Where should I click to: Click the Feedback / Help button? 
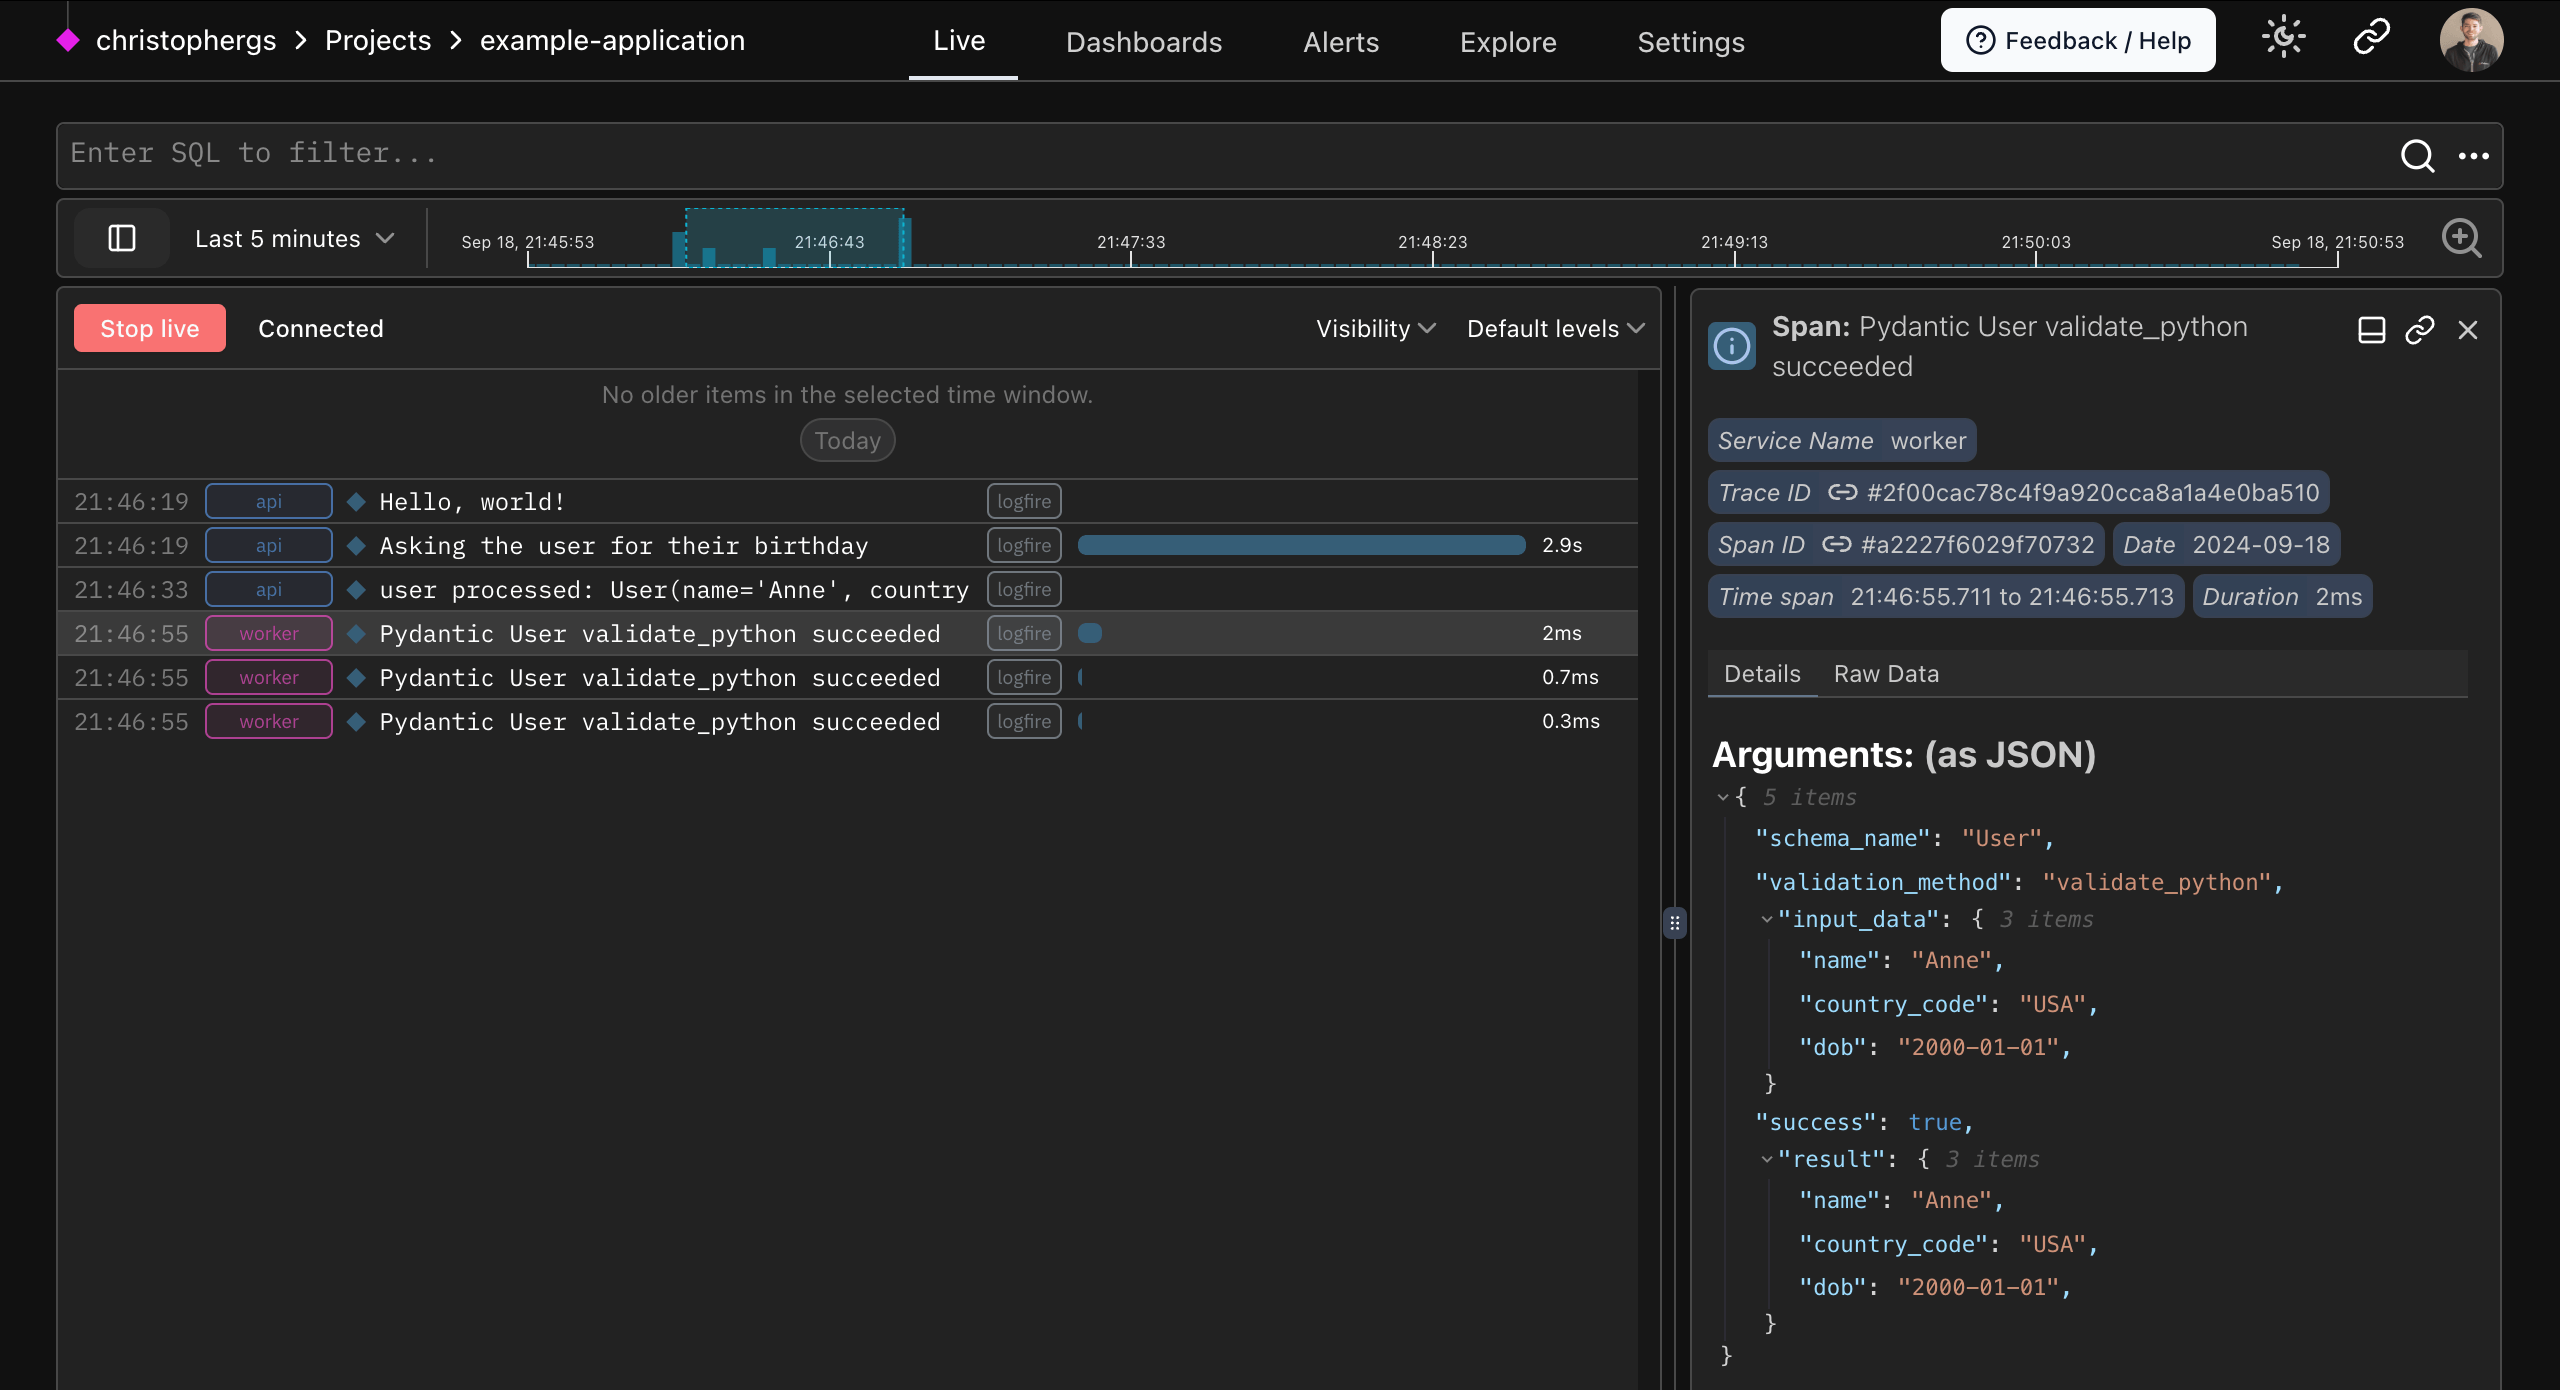[x=2077, y=40]
